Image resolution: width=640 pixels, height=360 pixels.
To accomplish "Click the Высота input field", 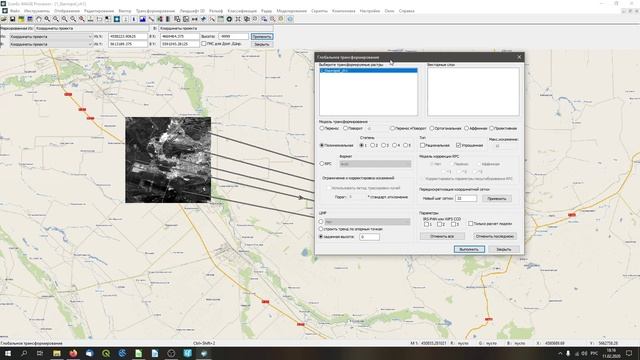I will [233, 36].
